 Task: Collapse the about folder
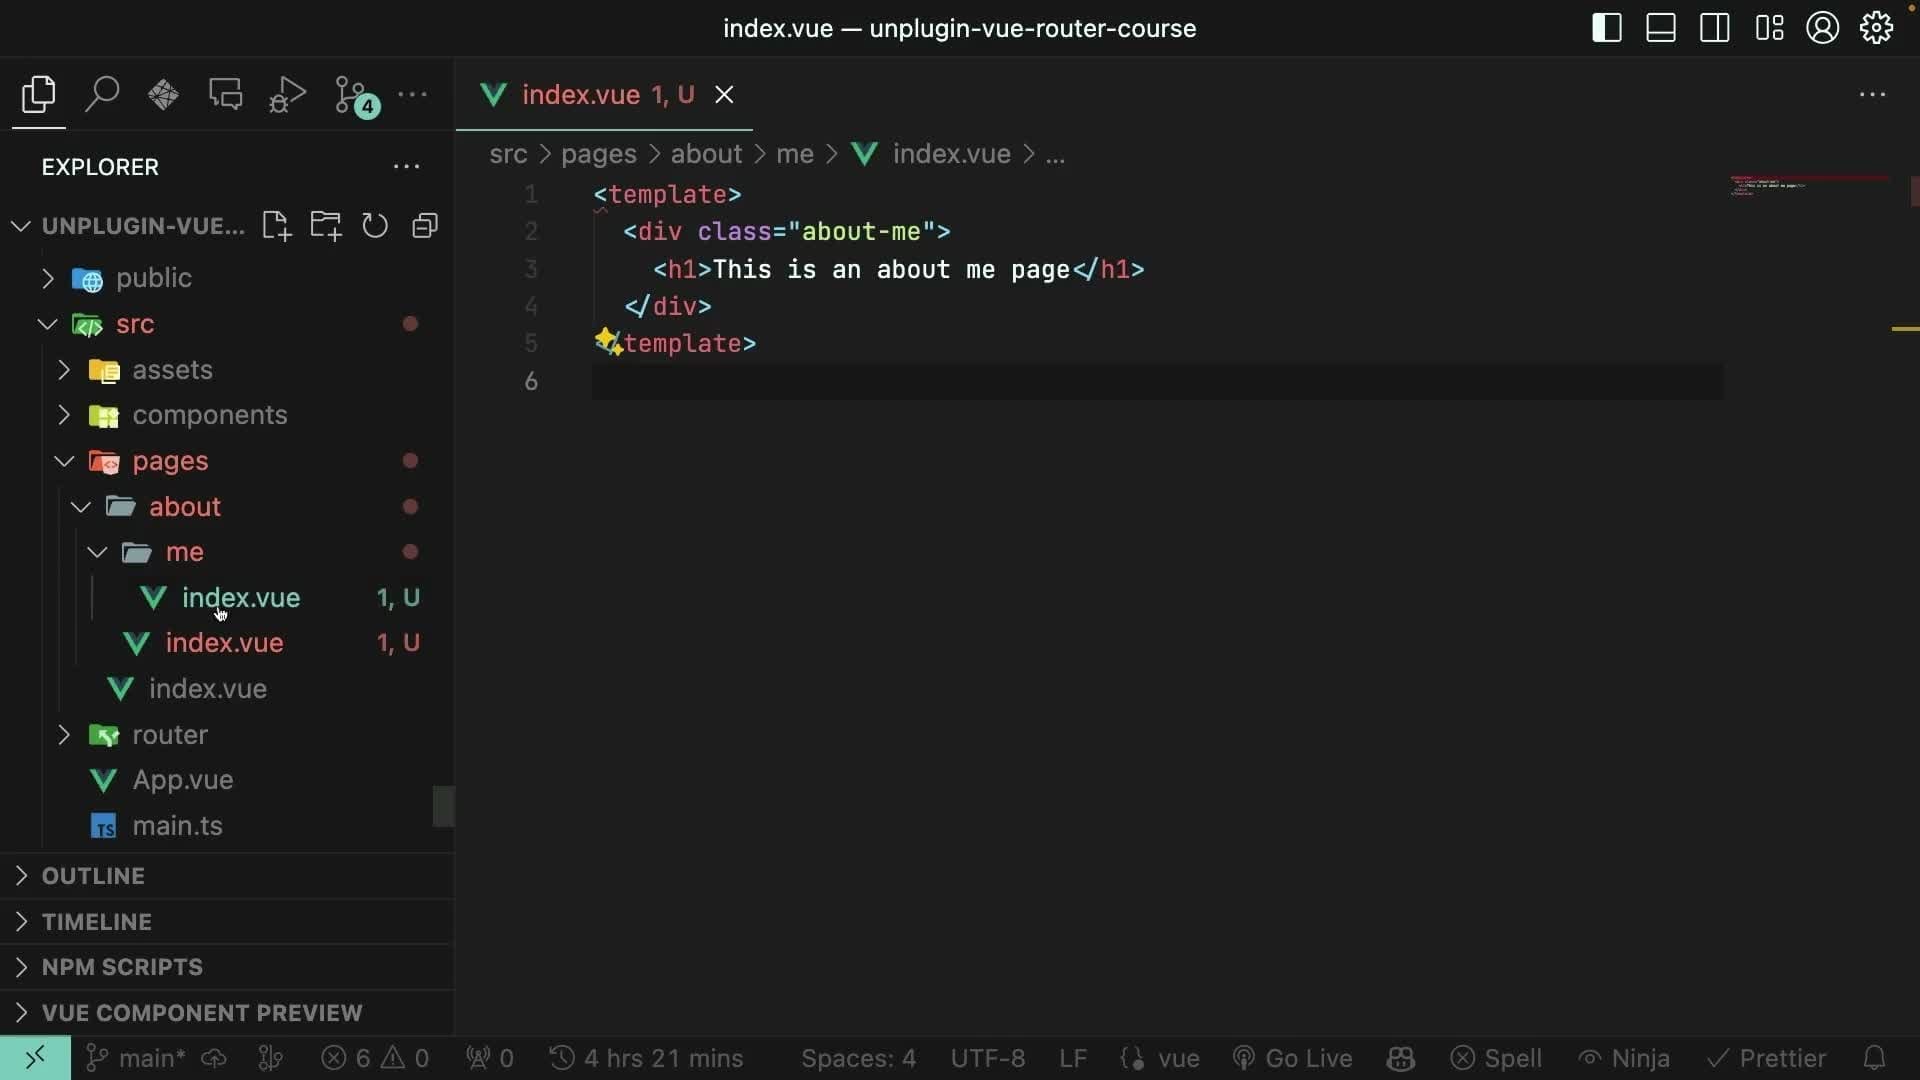81,507
